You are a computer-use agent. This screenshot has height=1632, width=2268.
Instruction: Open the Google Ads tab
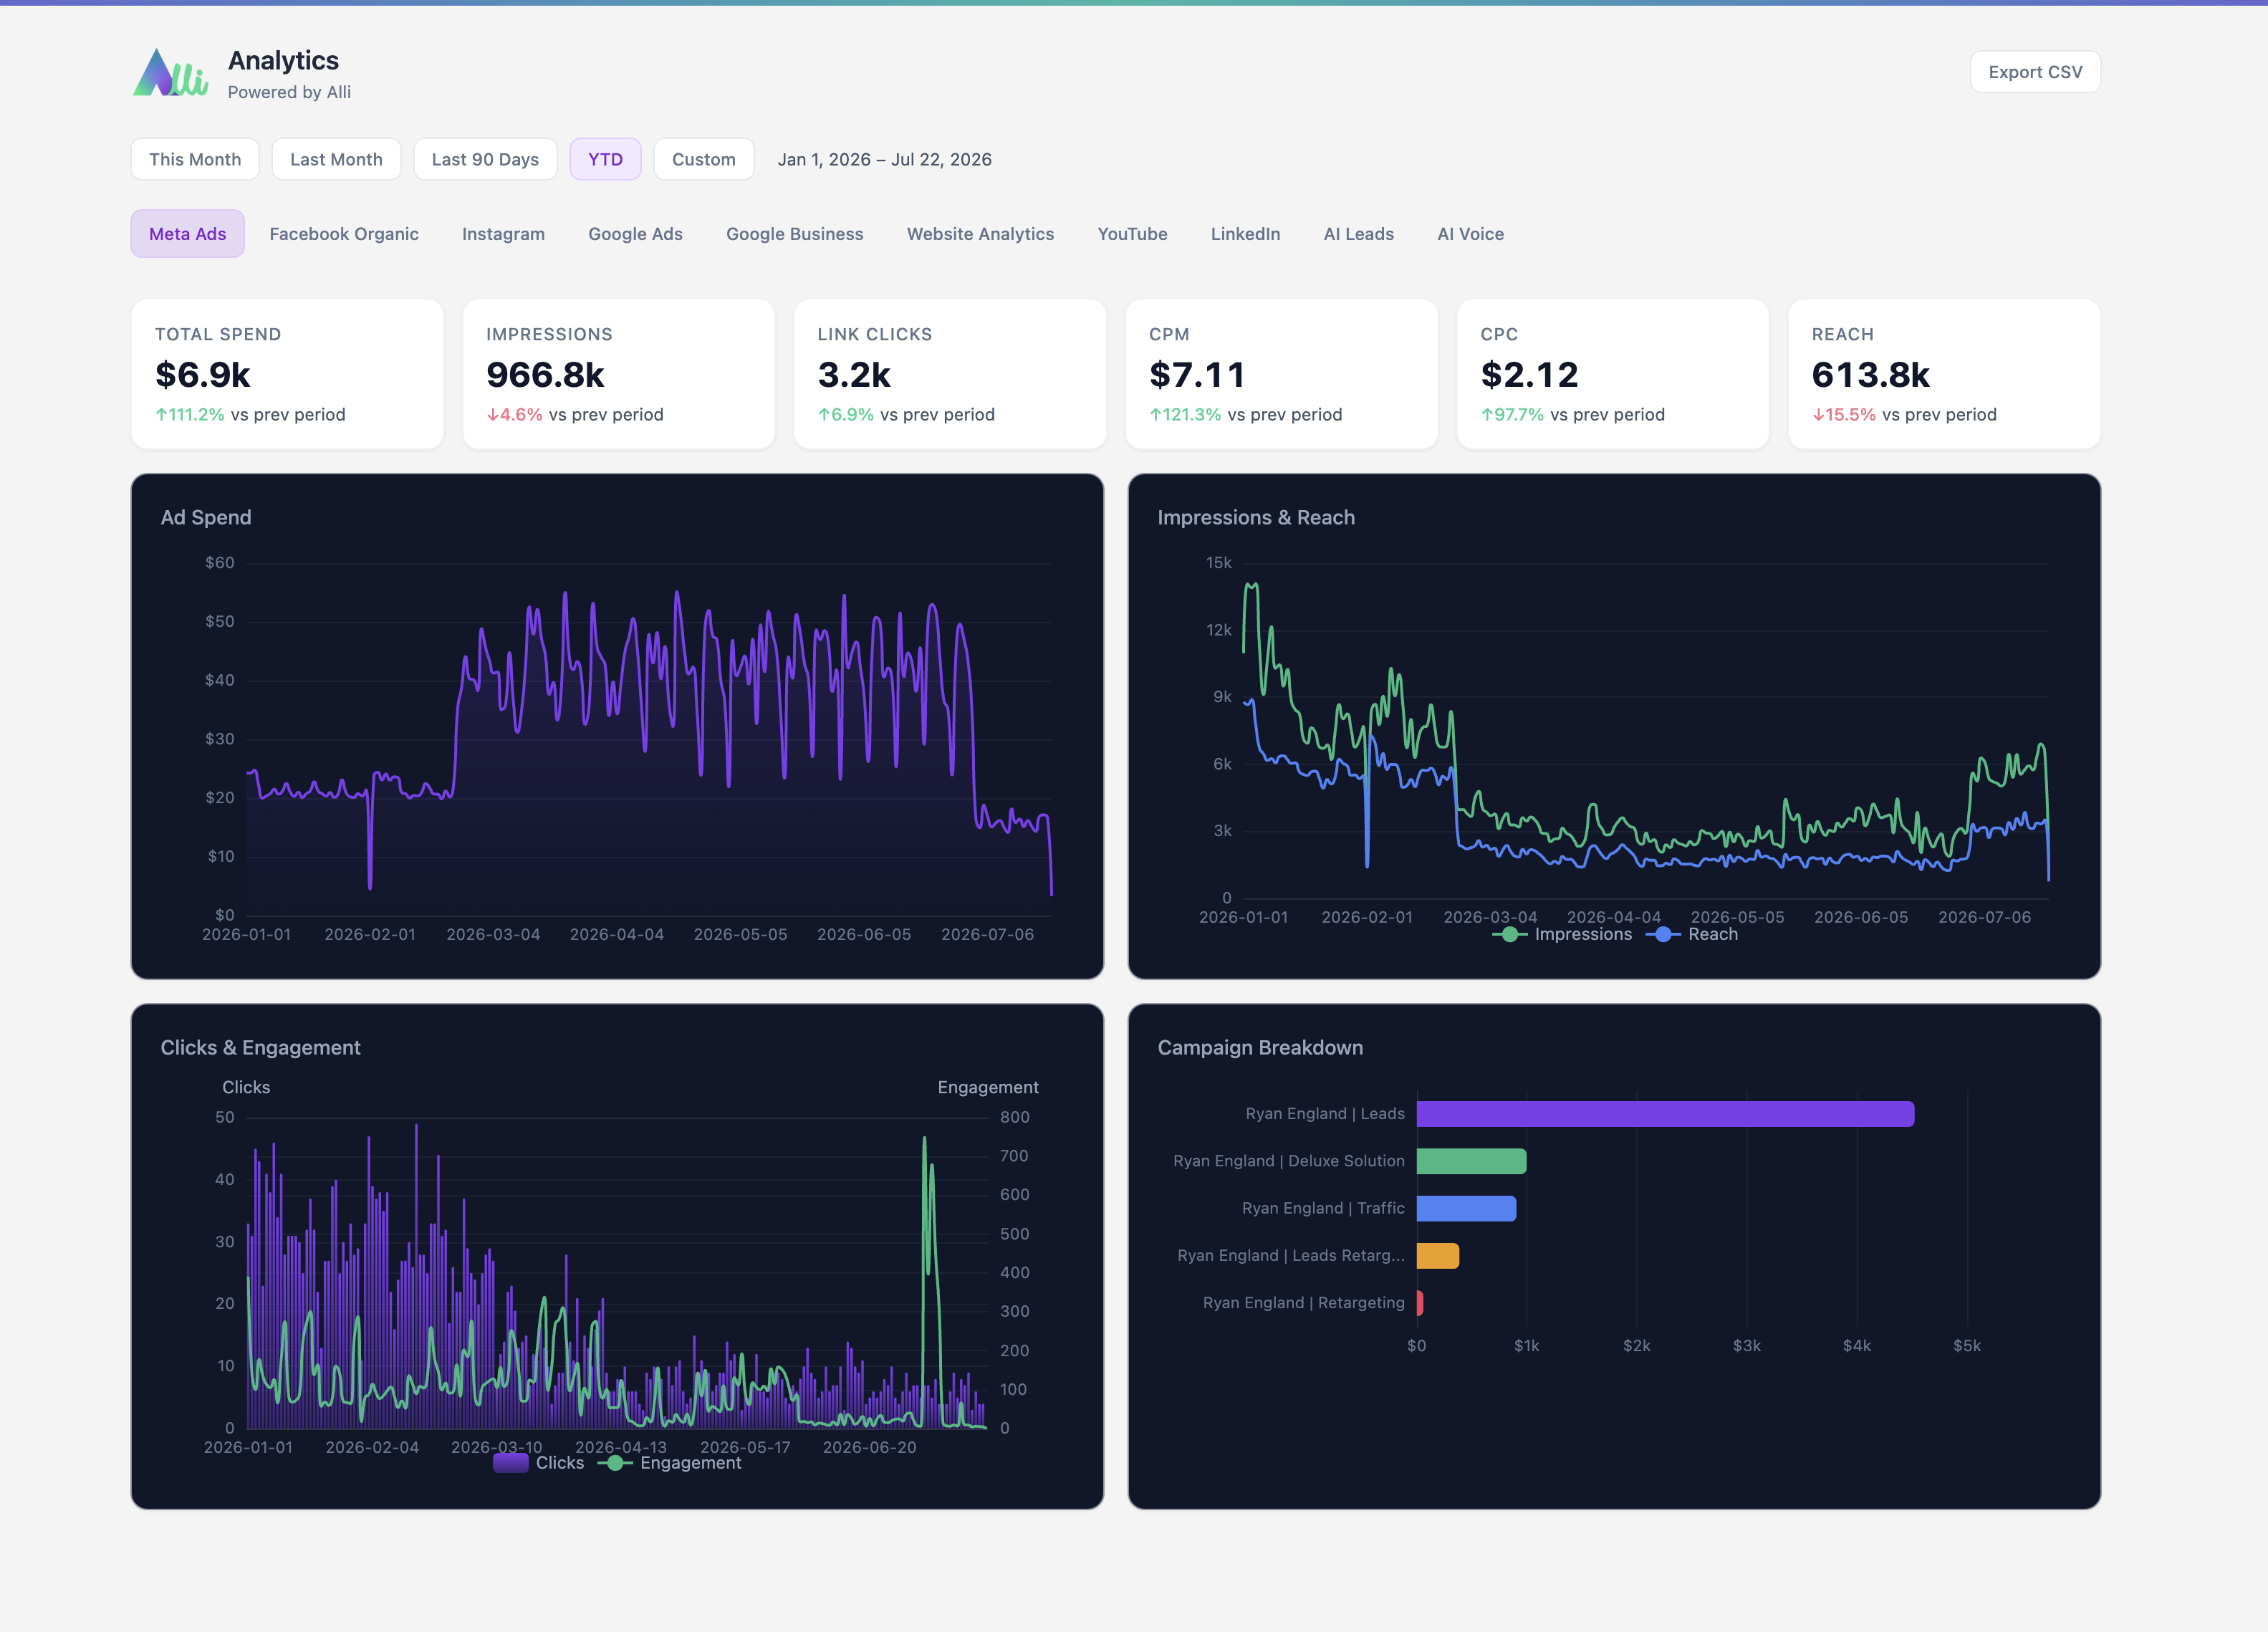pos(635,234)
